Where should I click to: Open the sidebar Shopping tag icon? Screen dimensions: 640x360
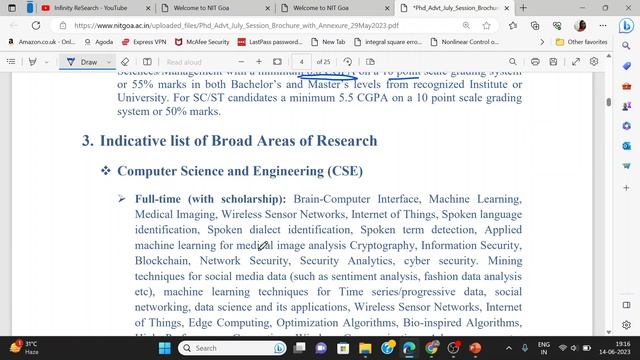[x=626, y=66]
